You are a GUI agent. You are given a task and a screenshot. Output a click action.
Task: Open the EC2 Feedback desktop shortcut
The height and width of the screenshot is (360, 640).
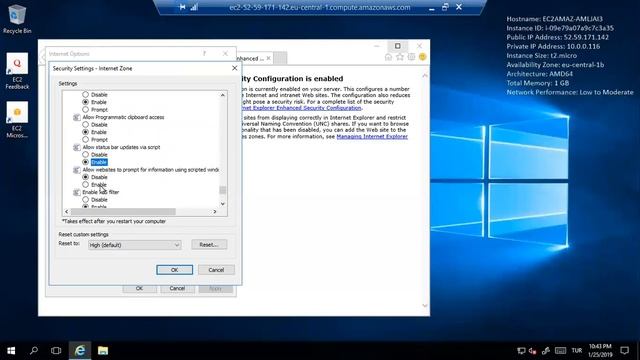coord(17,71)
